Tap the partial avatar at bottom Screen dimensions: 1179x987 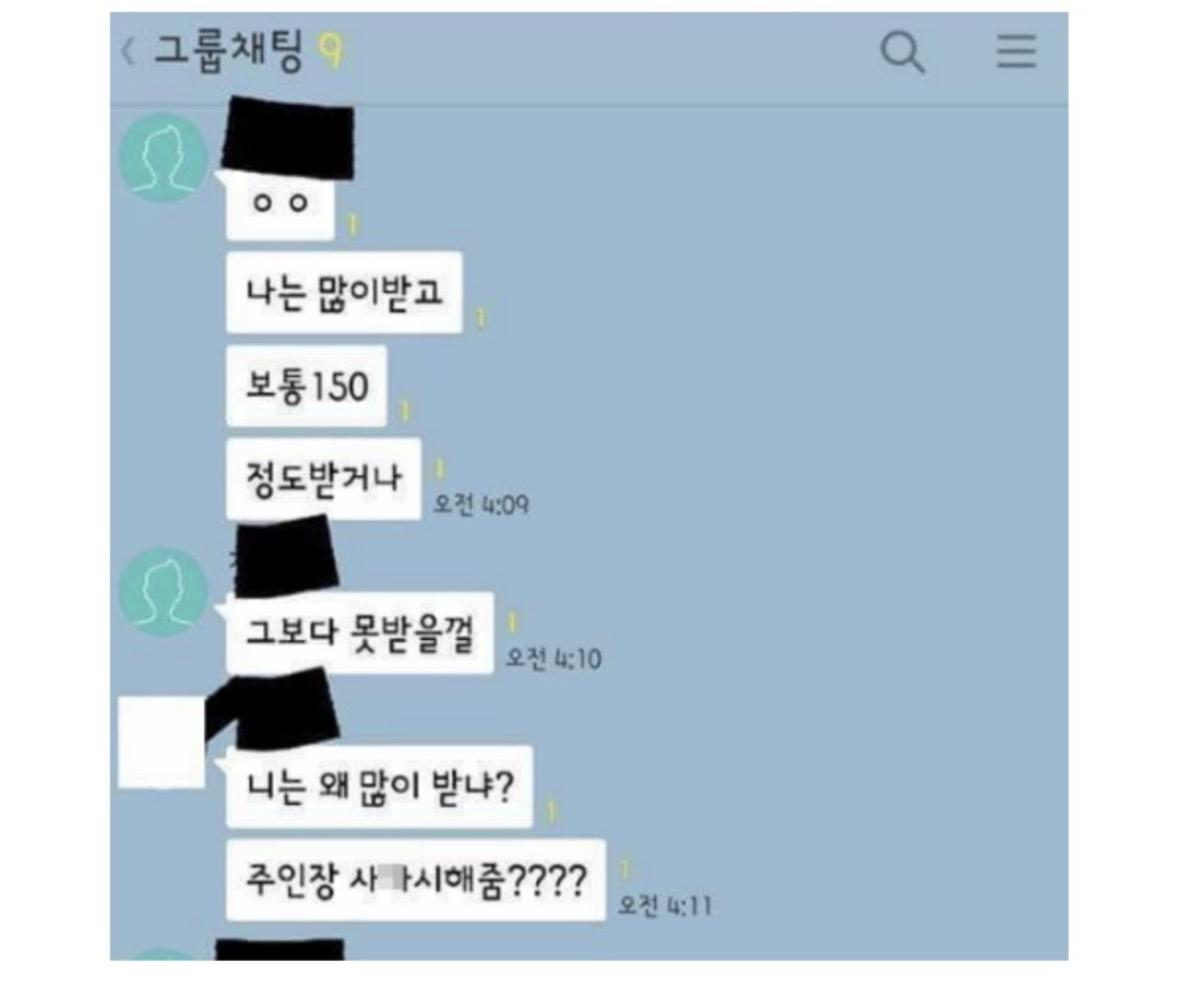point(162,954)
